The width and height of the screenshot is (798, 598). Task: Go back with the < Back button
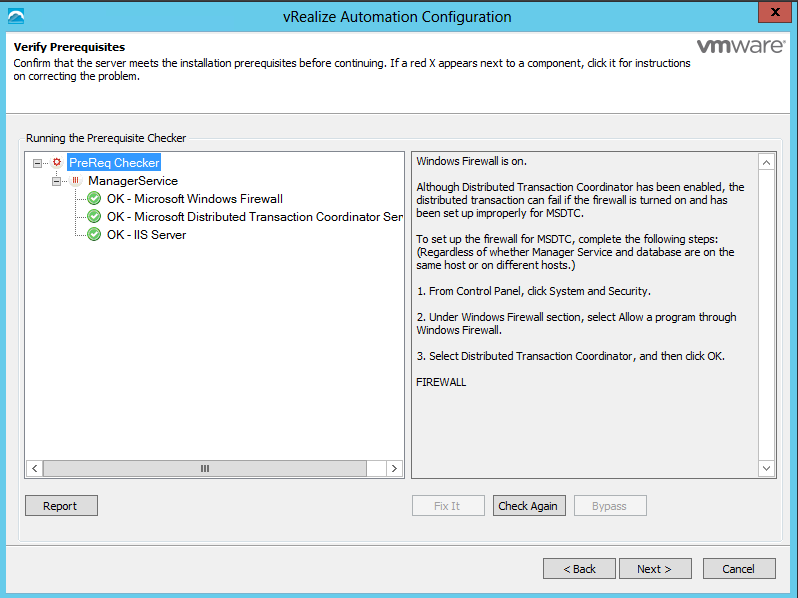[579, 568]
